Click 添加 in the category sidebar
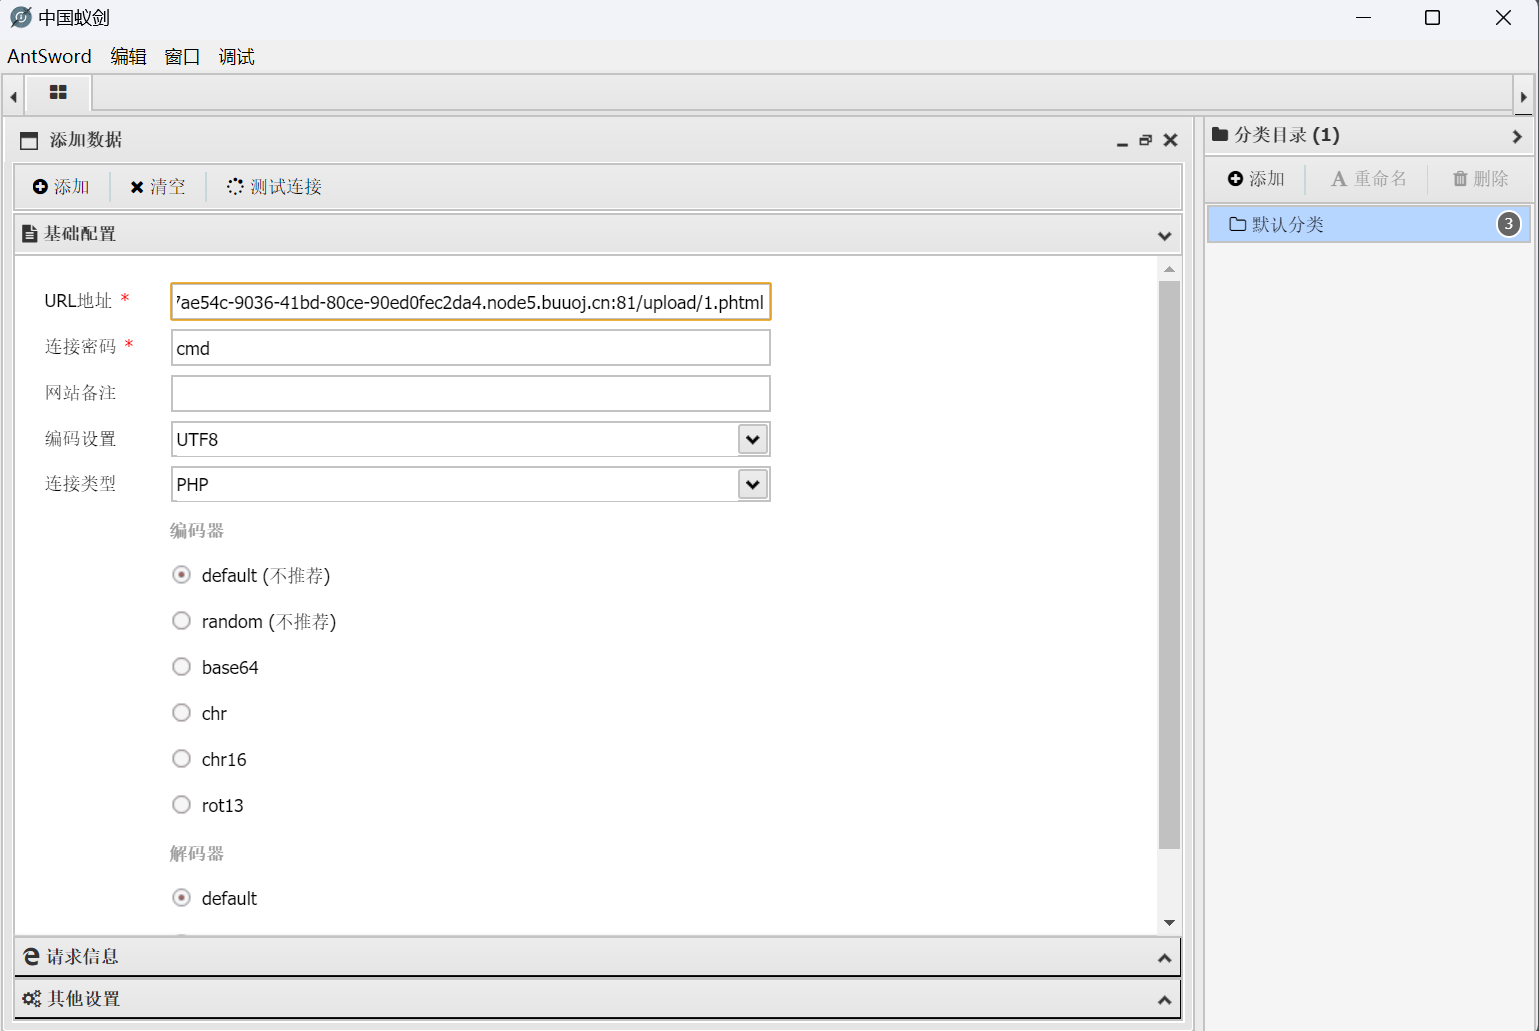1539x1031 pixels. point(1256,179)
